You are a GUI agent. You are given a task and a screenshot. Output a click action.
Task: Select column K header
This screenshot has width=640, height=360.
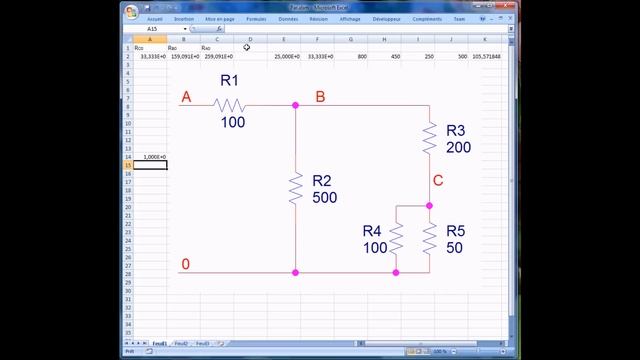click(x=484, y=39)
